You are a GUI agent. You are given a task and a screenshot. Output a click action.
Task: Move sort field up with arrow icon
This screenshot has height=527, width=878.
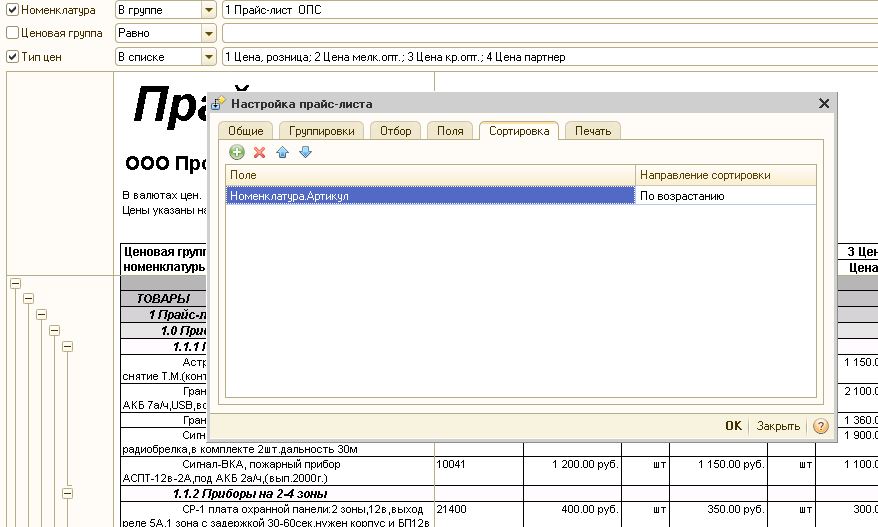[283, 152]
